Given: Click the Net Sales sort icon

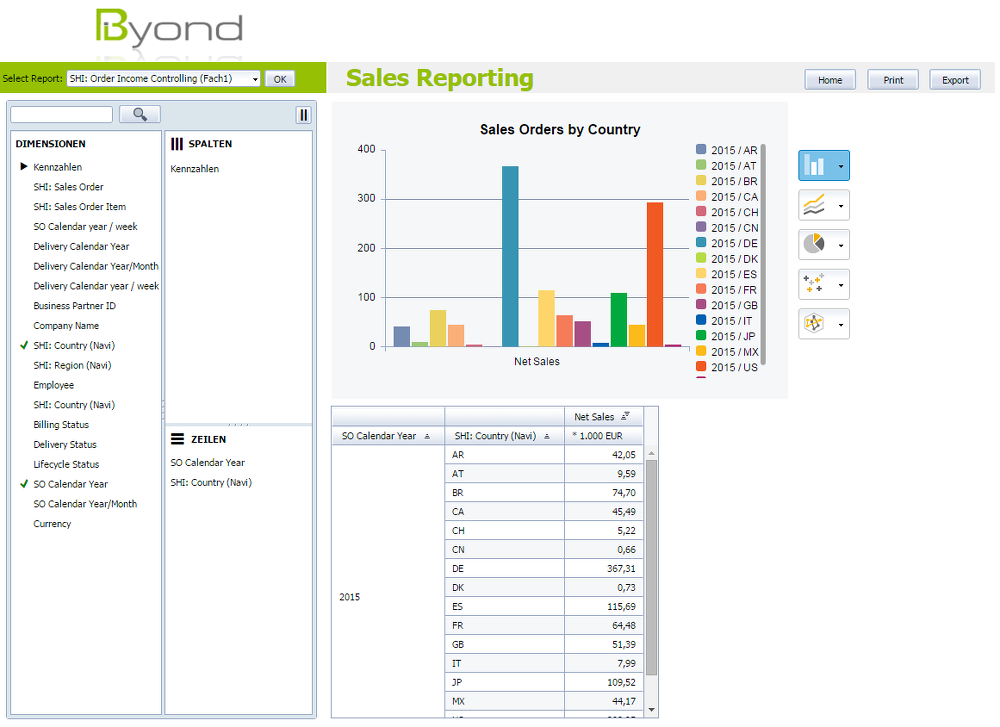Looking at the screenshot, I should [625, 417].
